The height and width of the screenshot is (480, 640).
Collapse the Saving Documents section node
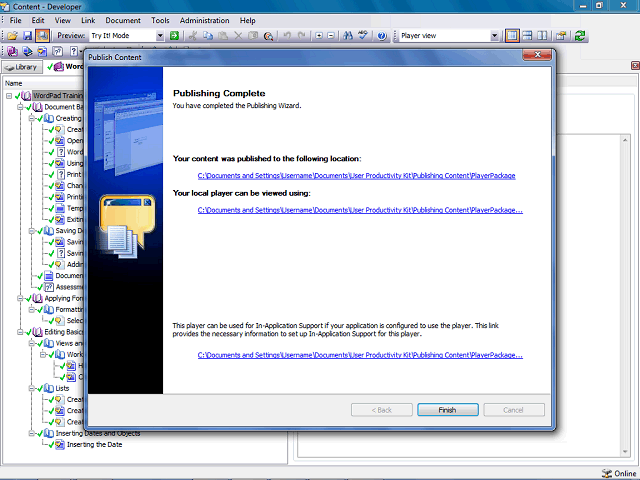pyautogui.click(x=31, y=231)
